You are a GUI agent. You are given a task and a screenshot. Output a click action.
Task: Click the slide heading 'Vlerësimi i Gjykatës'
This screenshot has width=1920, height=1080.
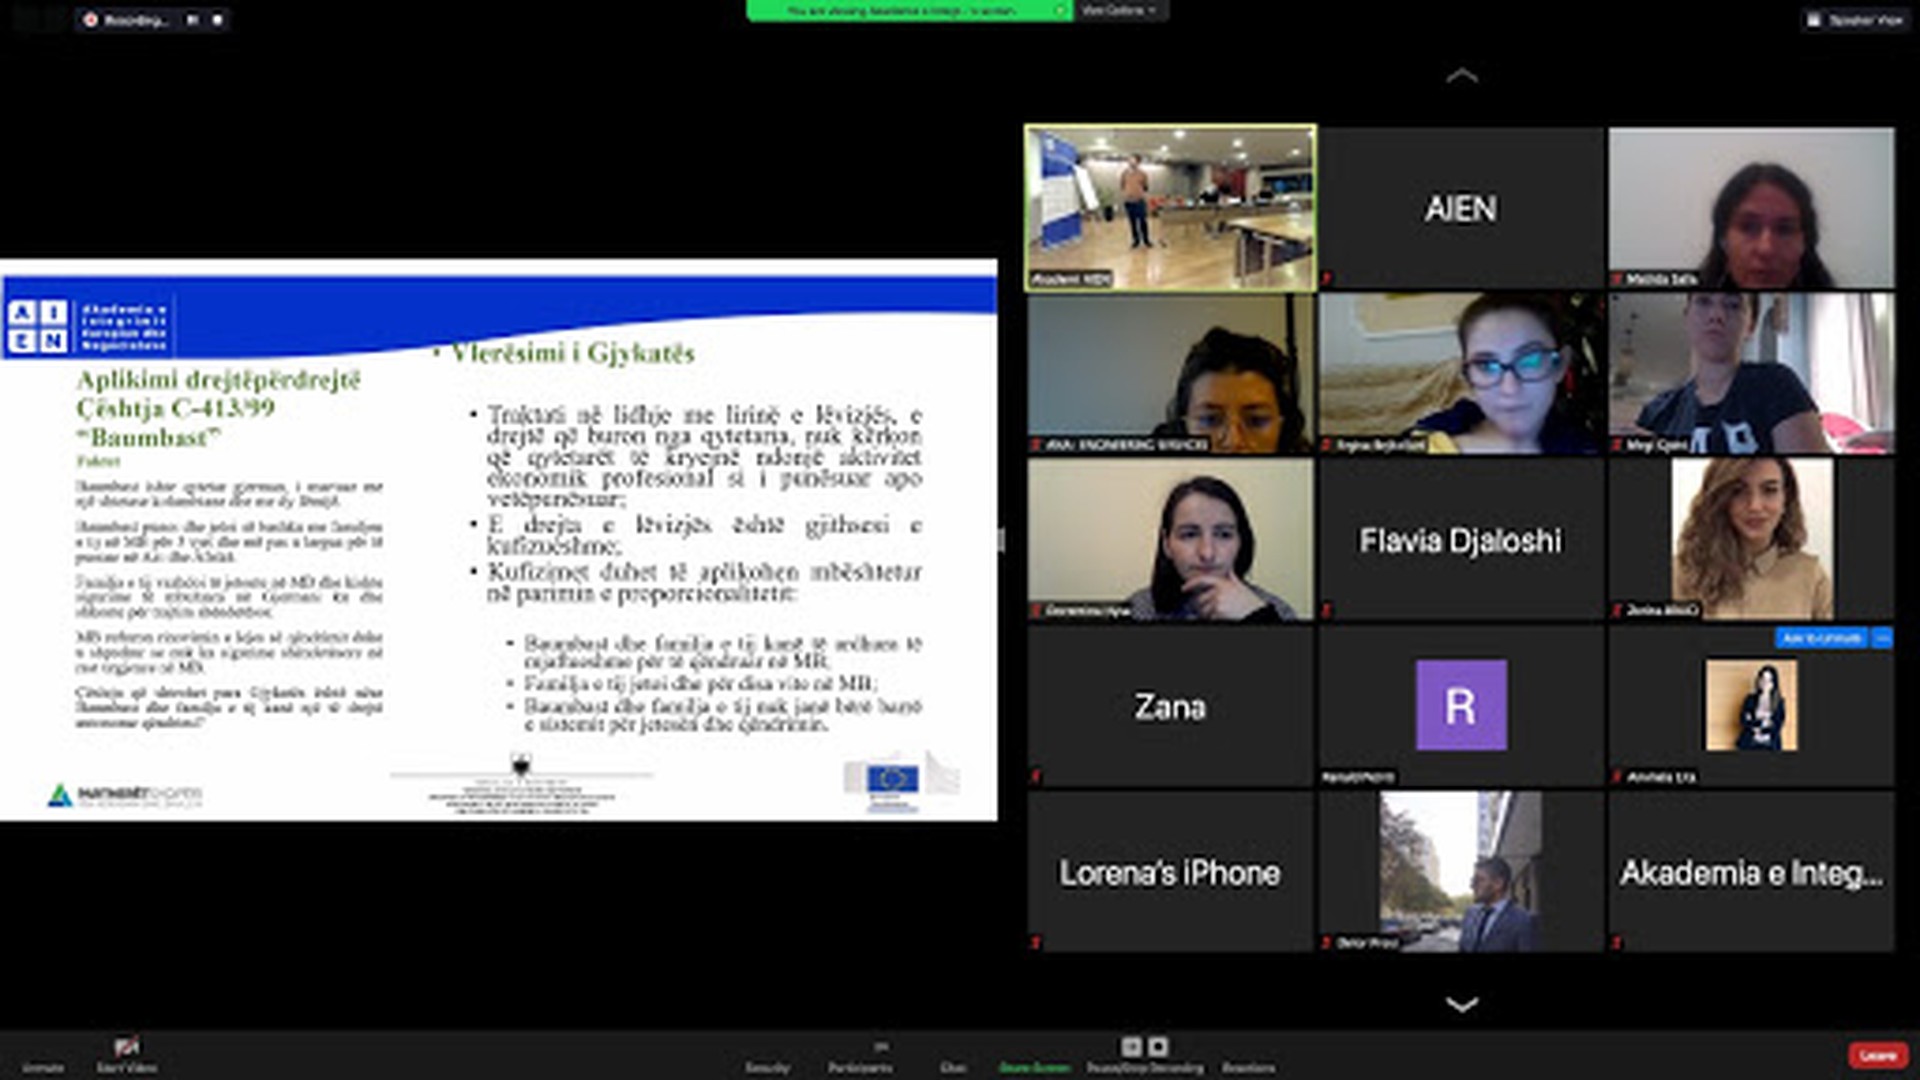click(572, 353)
